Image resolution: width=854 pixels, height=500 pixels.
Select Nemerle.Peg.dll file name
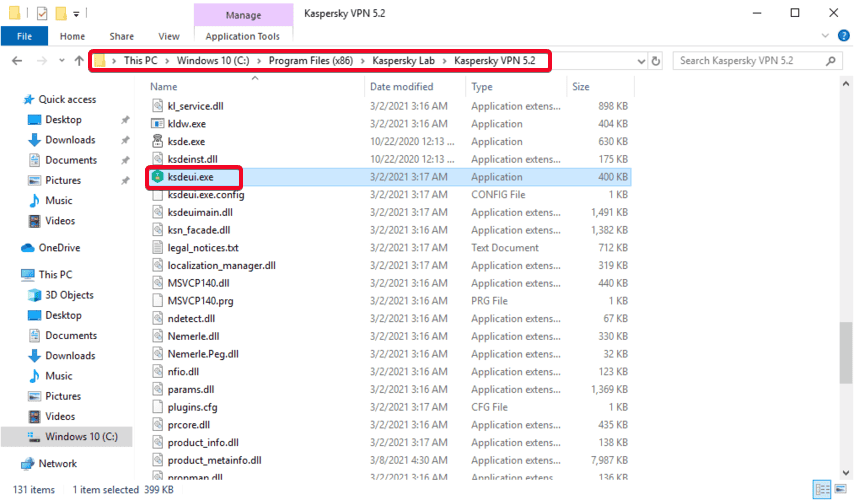pos(203,353)
